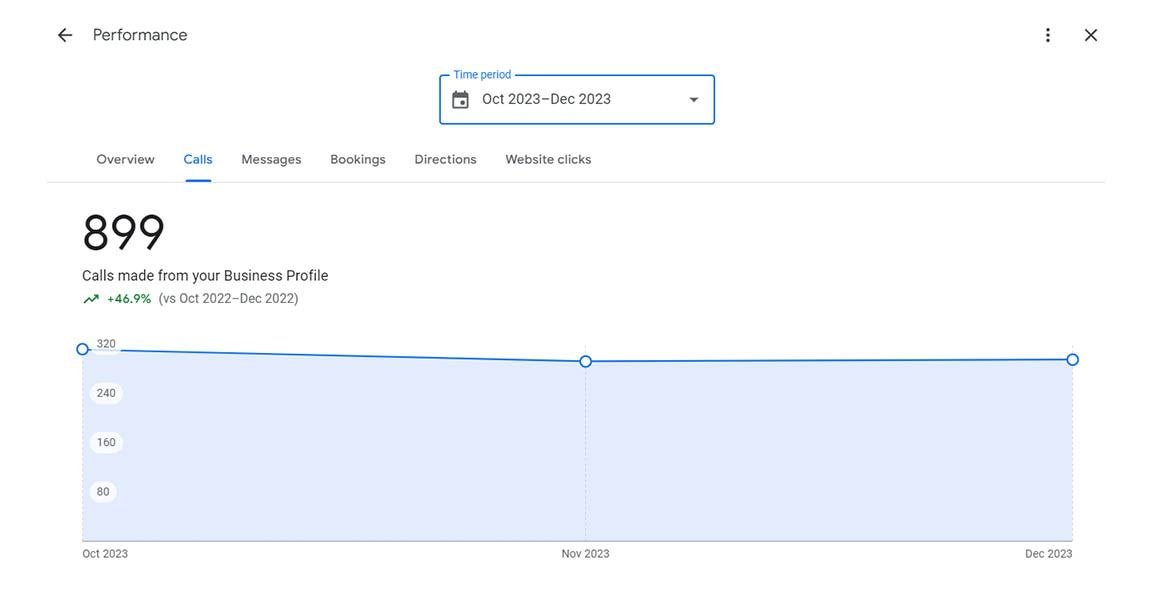The image size is (1158, 600).
Task: Click the Nov 2023 data point on chart
Action: tap(586, 361)
